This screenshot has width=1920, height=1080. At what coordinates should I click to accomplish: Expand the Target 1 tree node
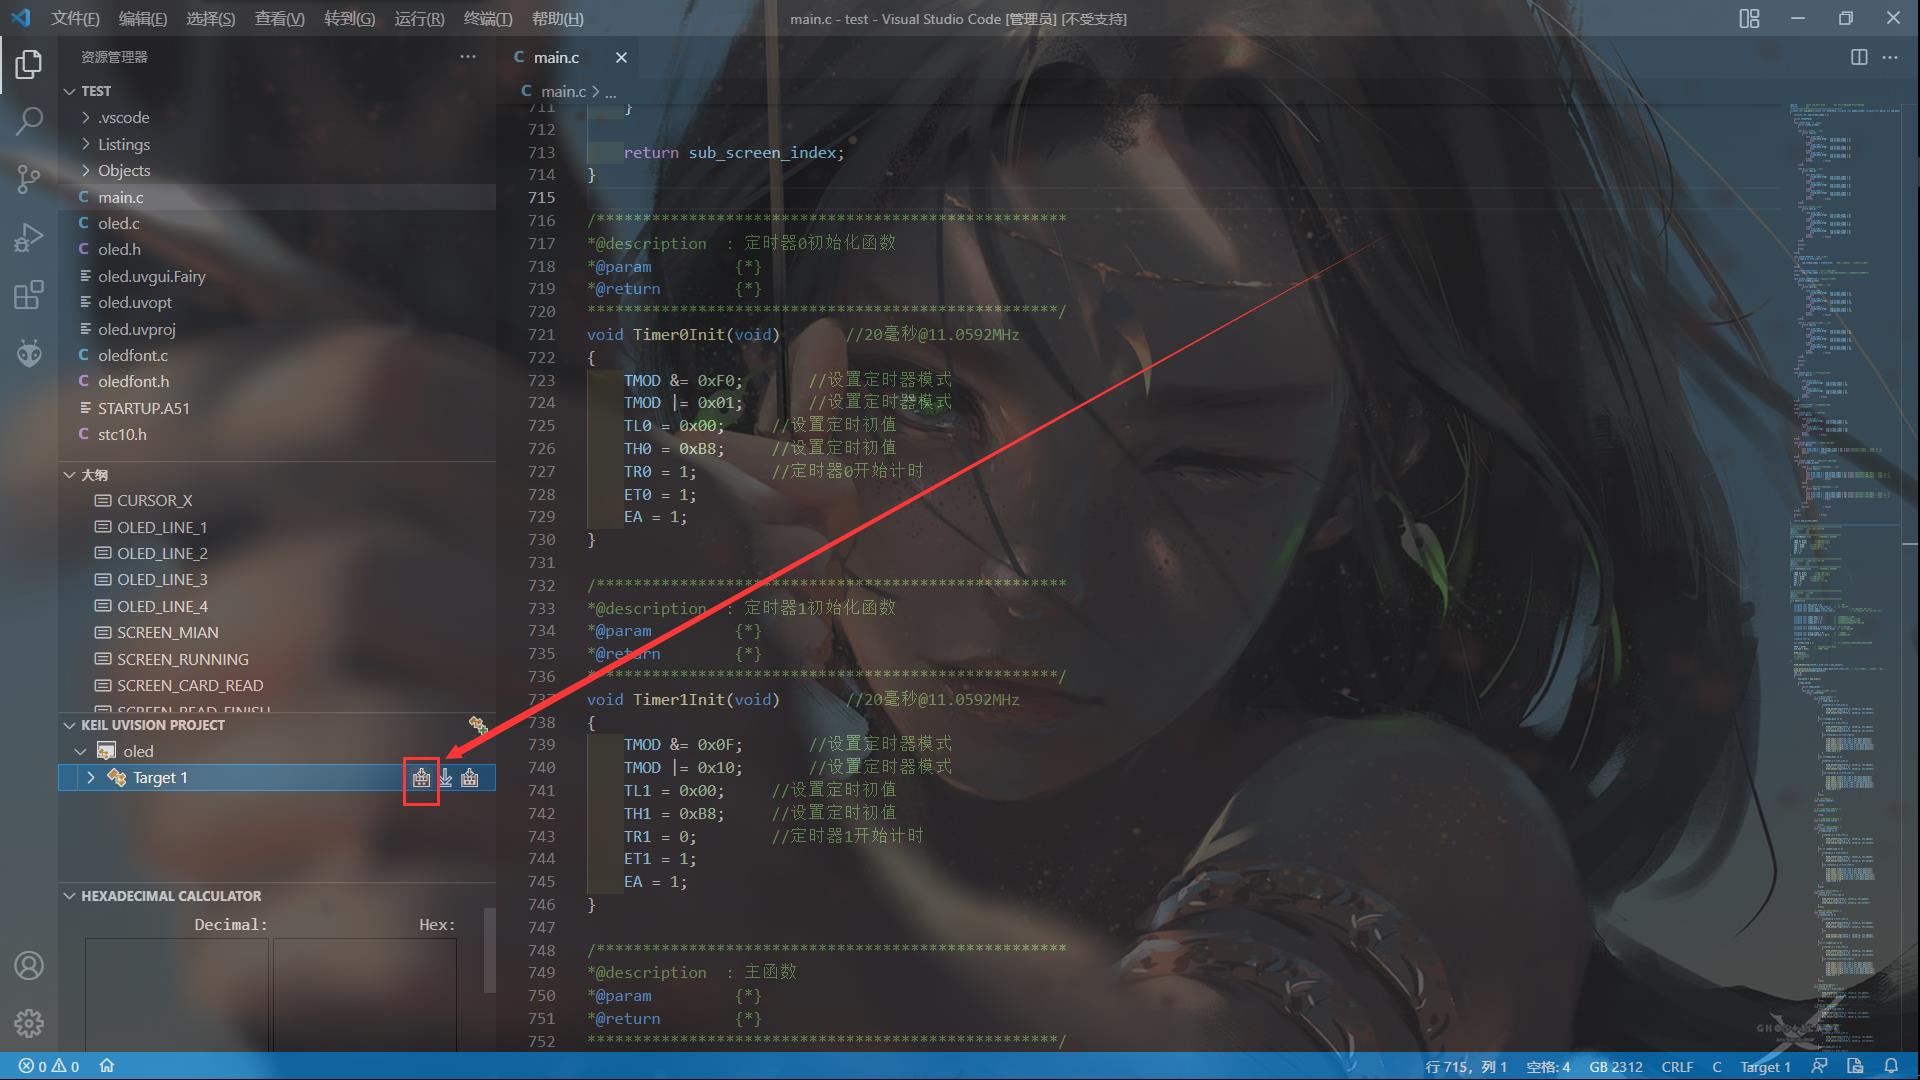91,778
